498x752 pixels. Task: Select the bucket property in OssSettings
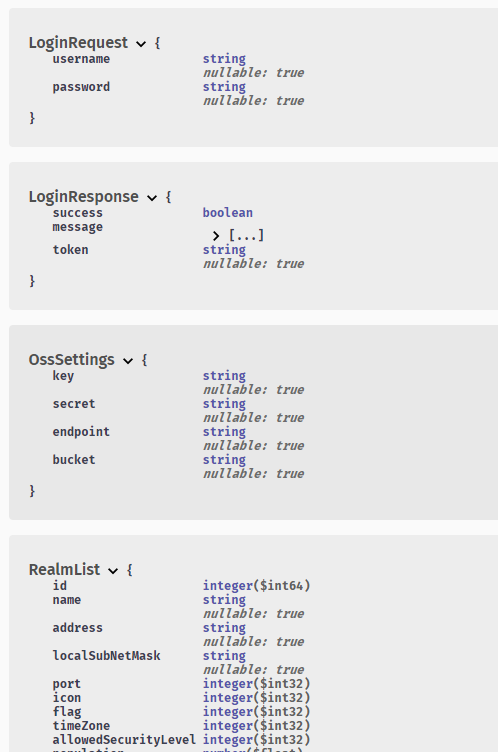74,459
